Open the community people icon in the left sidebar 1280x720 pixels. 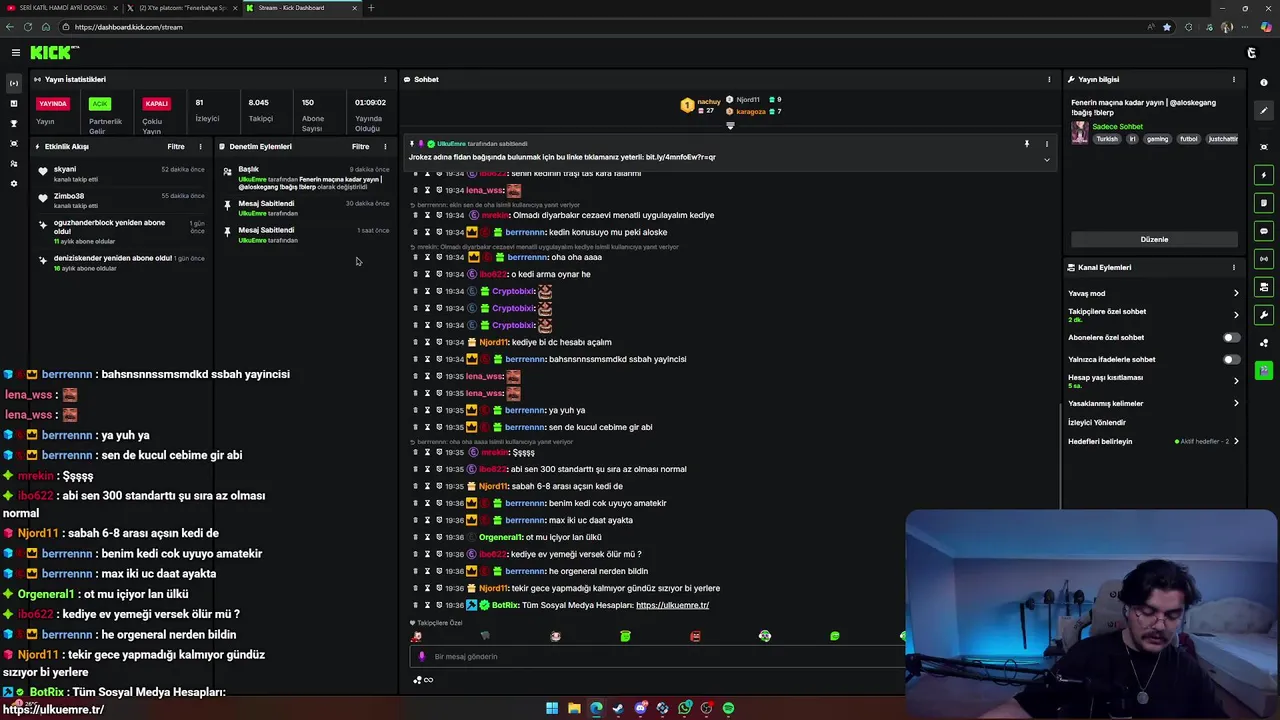pos(14,163)
